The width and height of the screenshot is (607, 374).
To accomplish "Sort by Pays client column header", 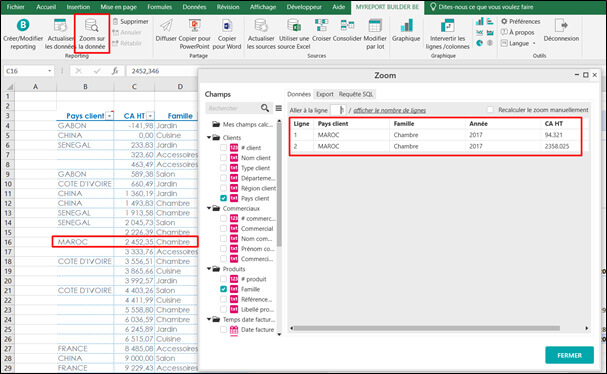I will (333, 124).
